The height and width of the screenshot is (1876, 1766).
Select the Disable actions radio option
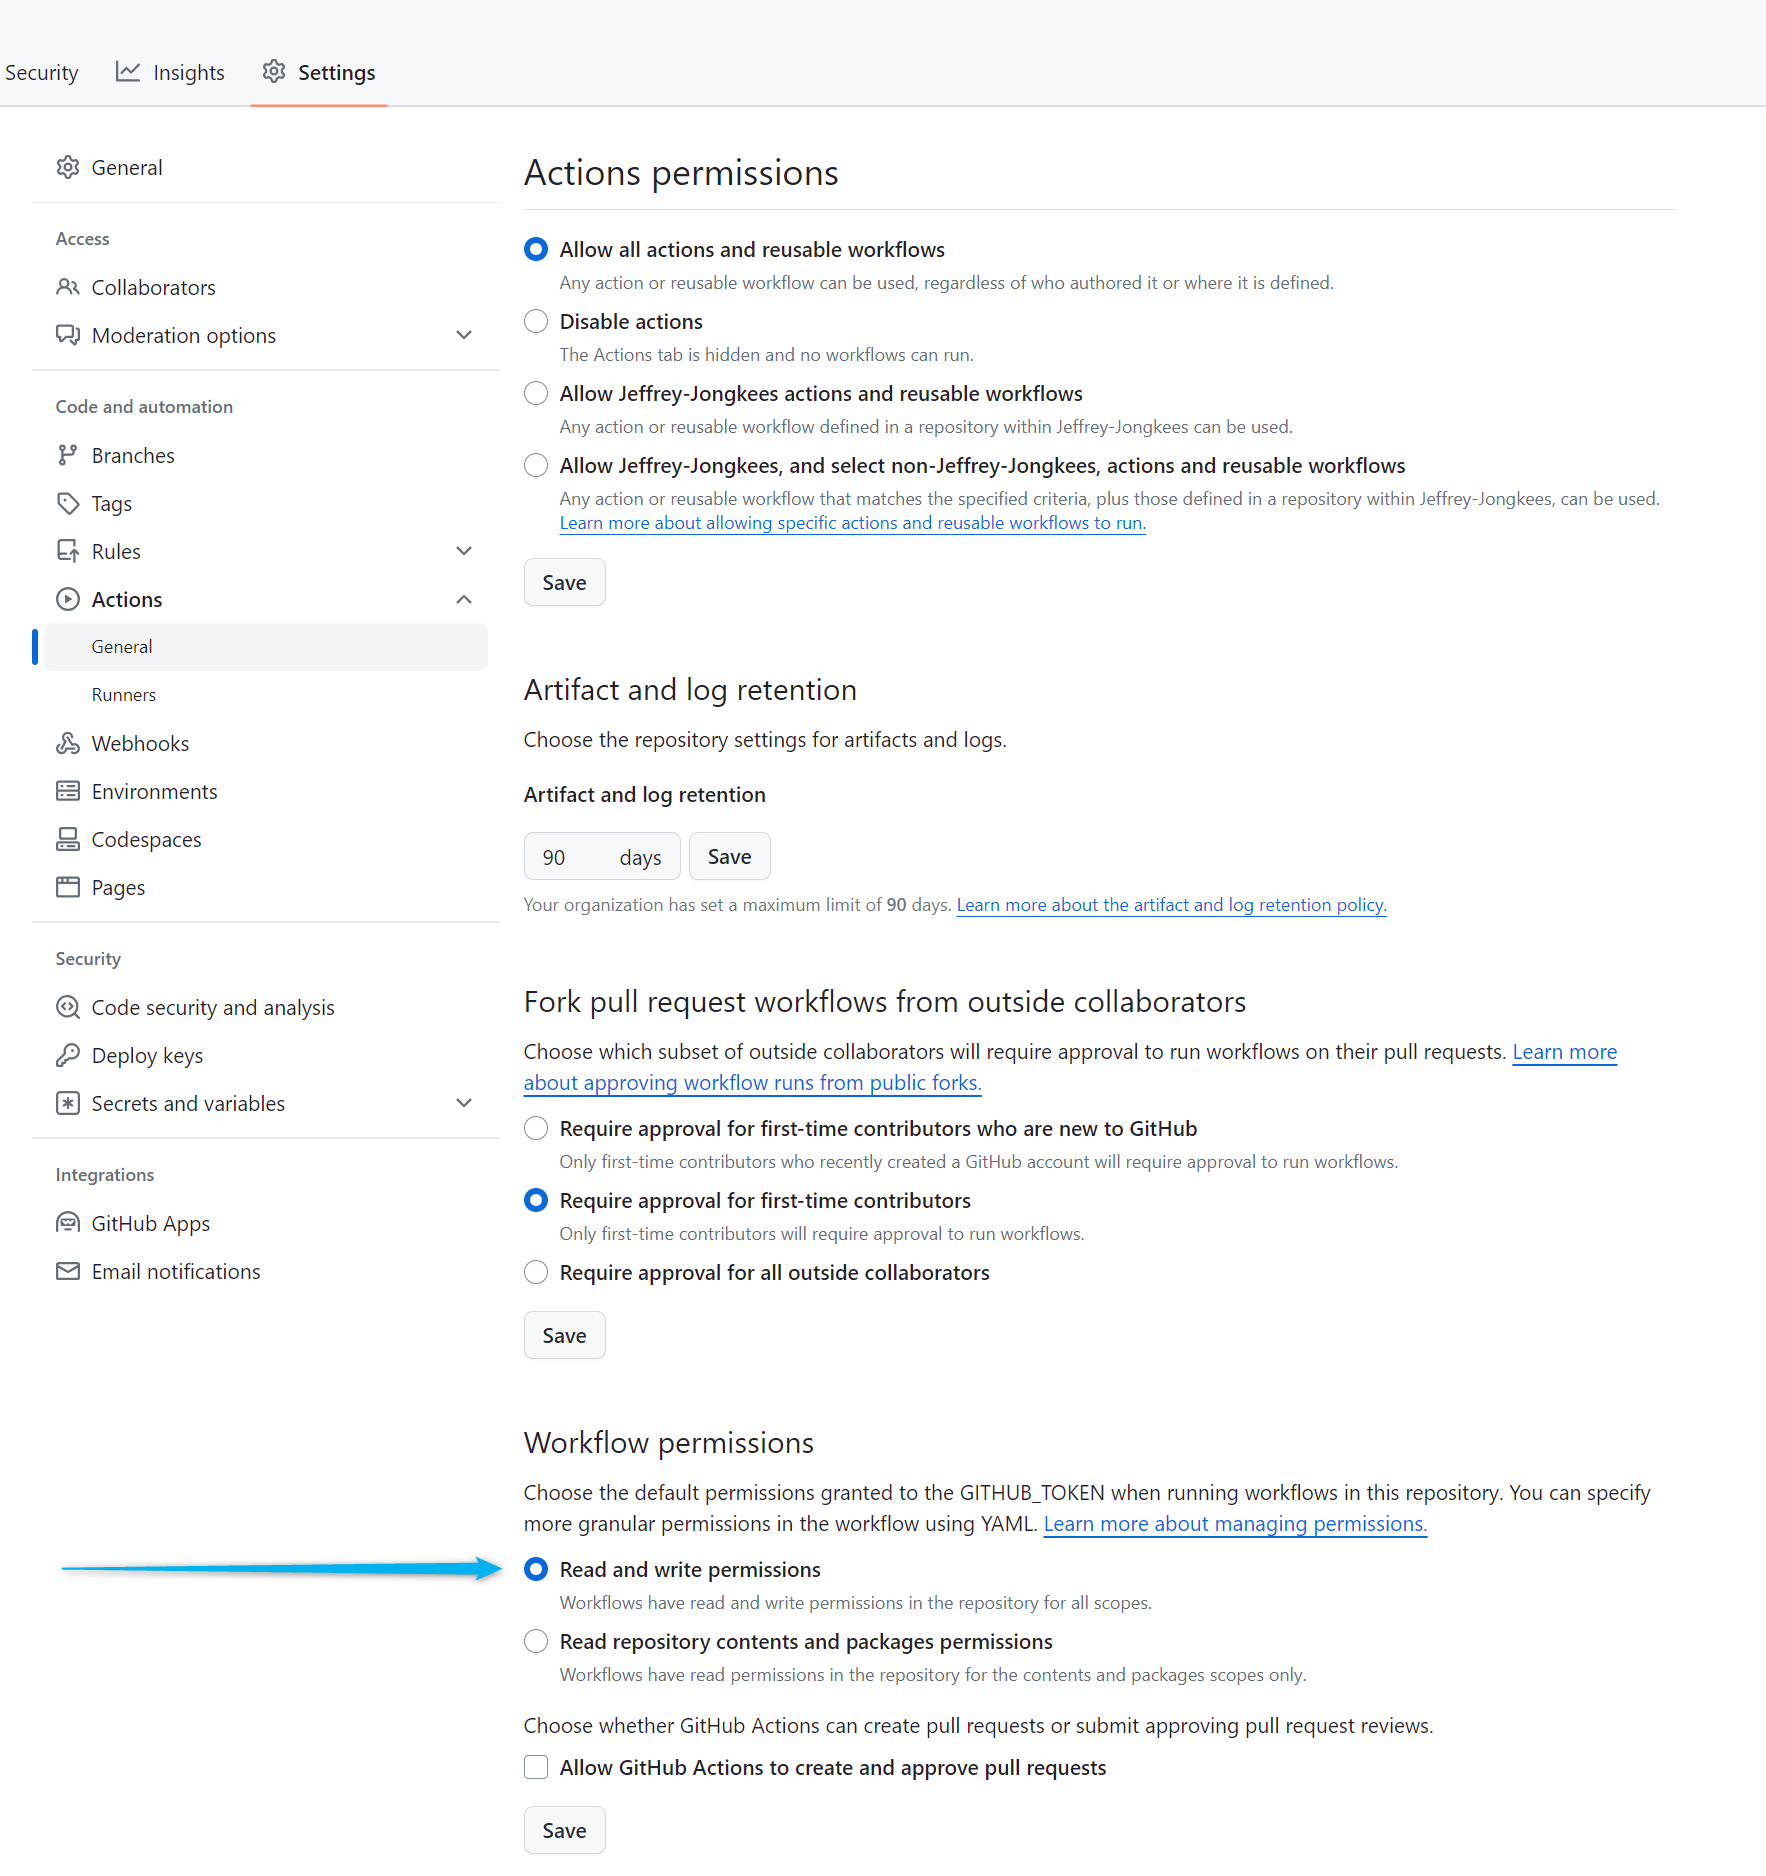tap(536, 321)
